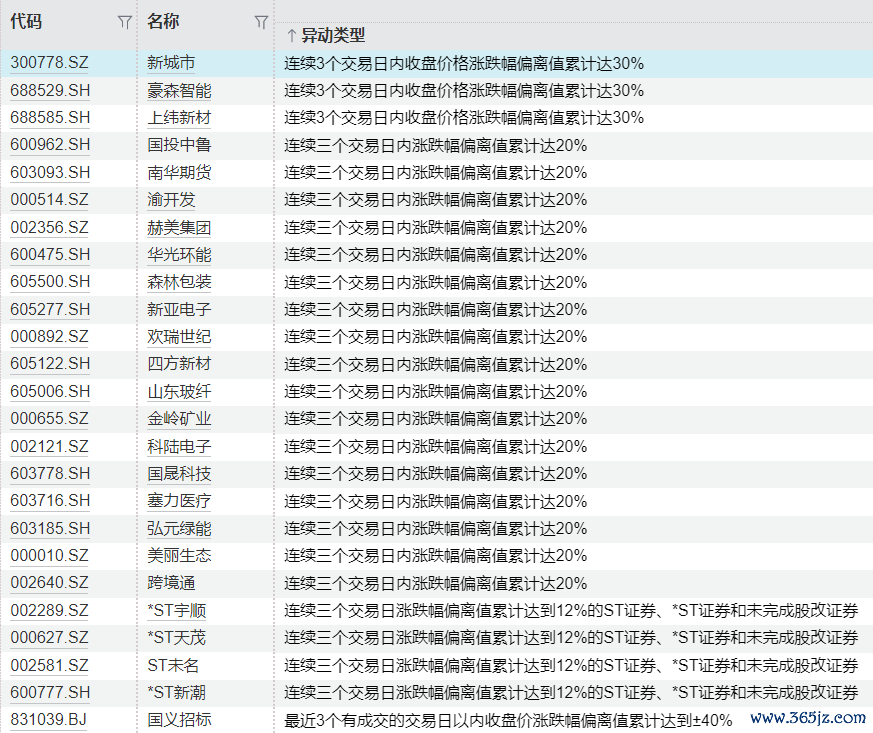Click 异动类型 text in 国义招标 row
Viewport: 873px width, 733px height.
(x=508, y=721)
